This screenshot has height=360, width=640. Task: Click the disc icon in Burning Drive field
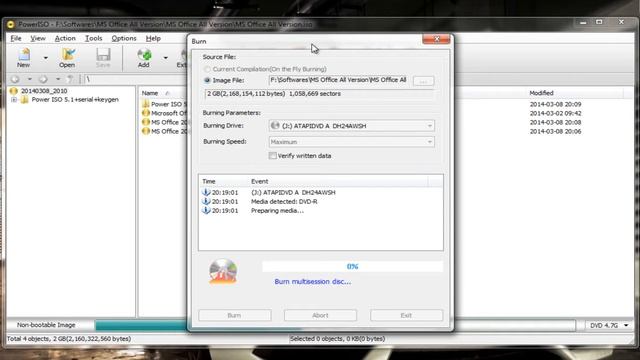[x=275, y=126]
